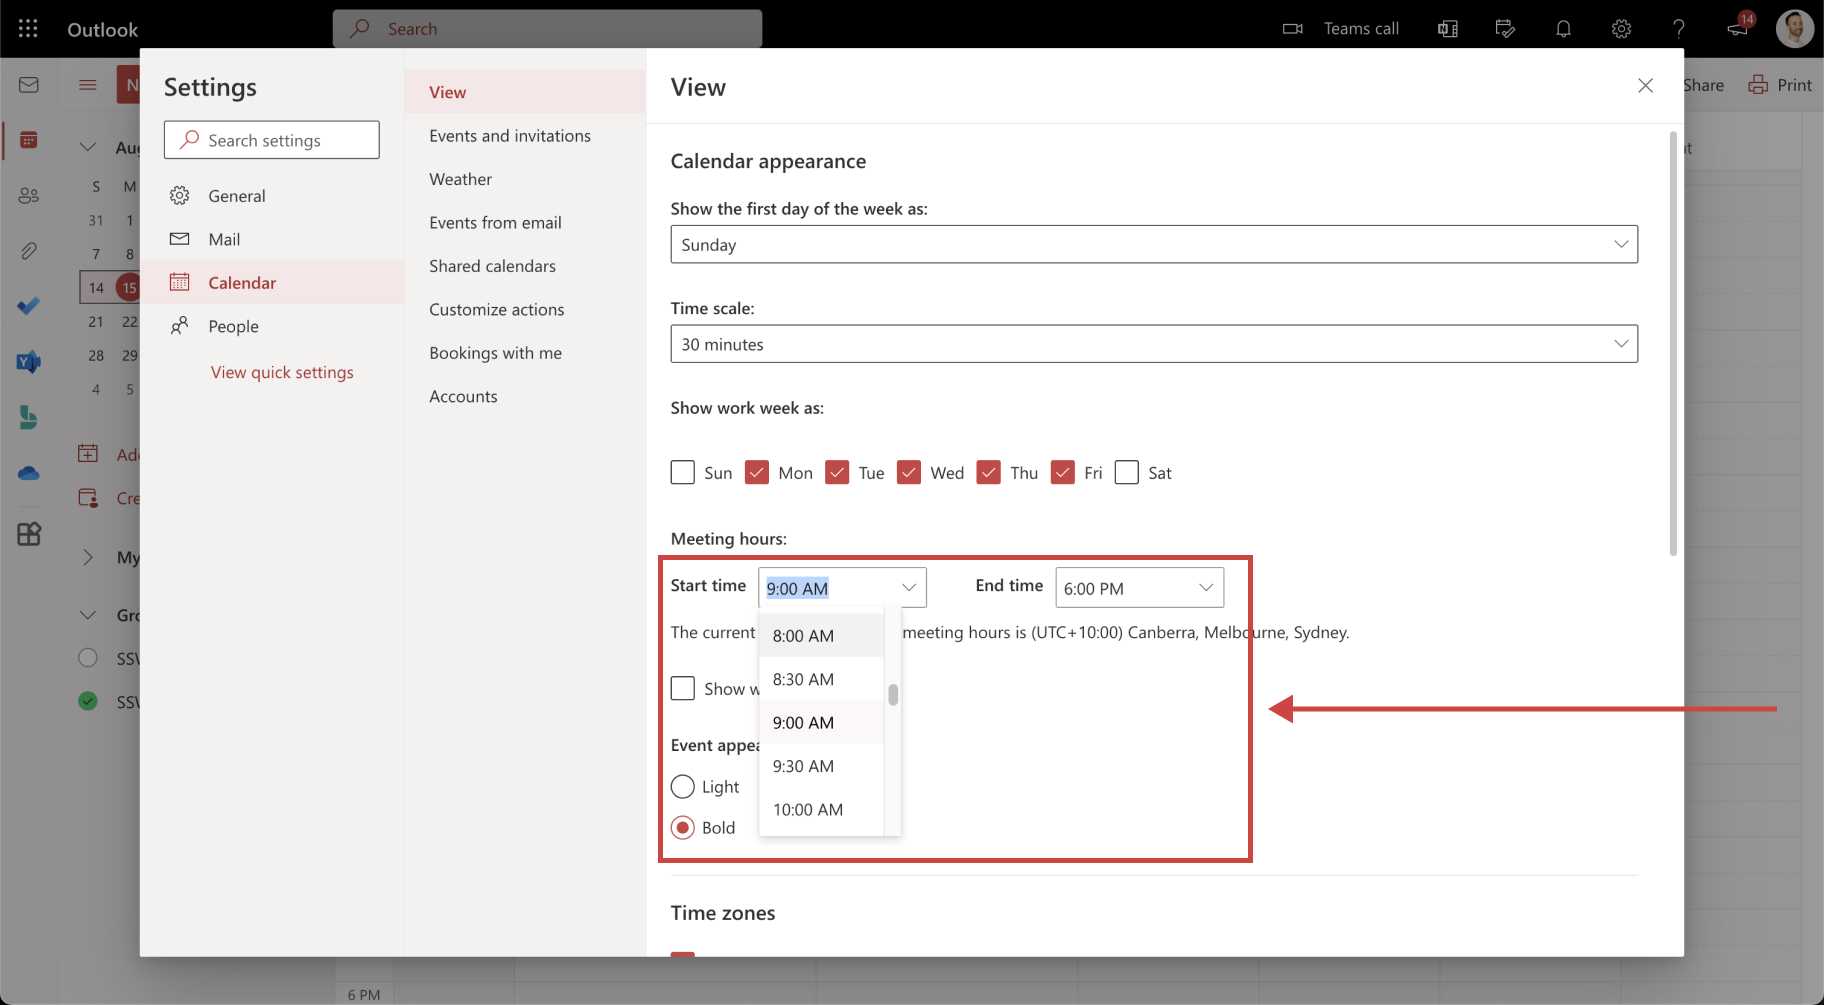Open the To Do checkmark icon
Image resolution: width=1824 pixels, height=1005 pixels.
(28, 306)
